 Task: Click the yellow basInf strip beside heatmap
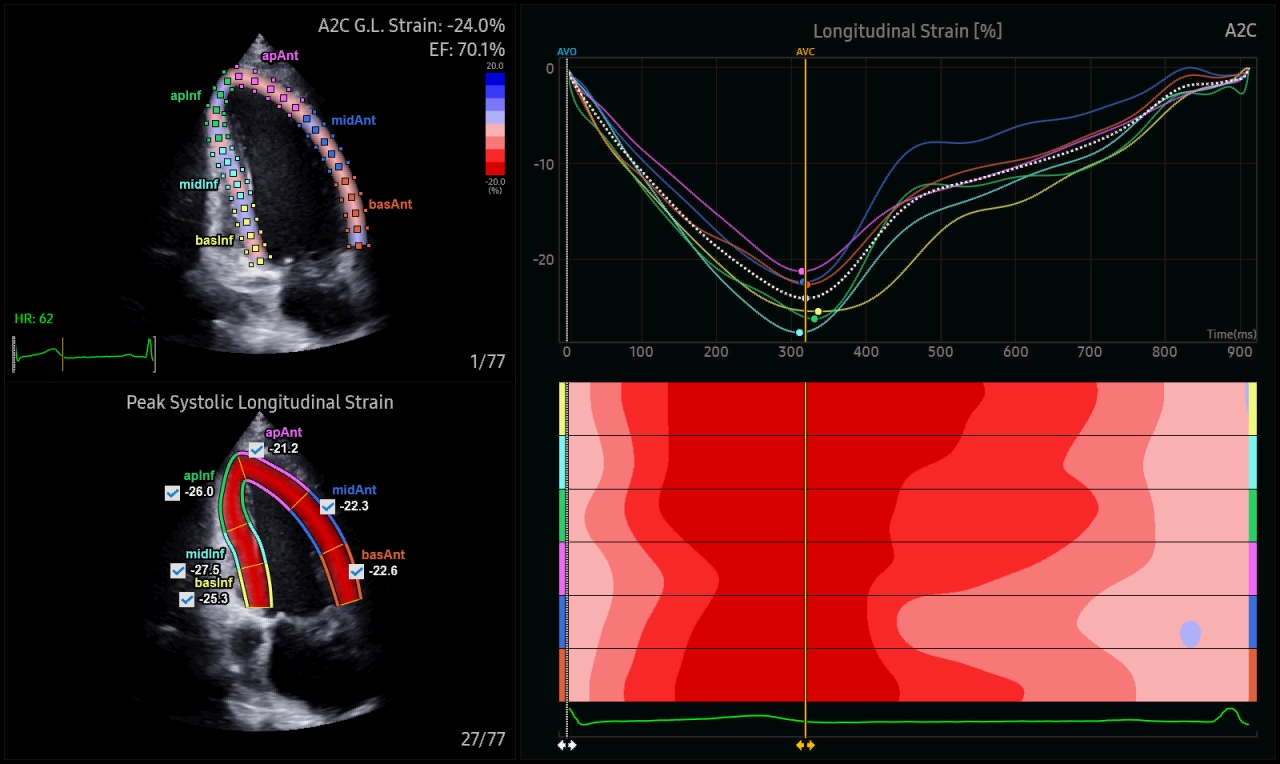563,409
